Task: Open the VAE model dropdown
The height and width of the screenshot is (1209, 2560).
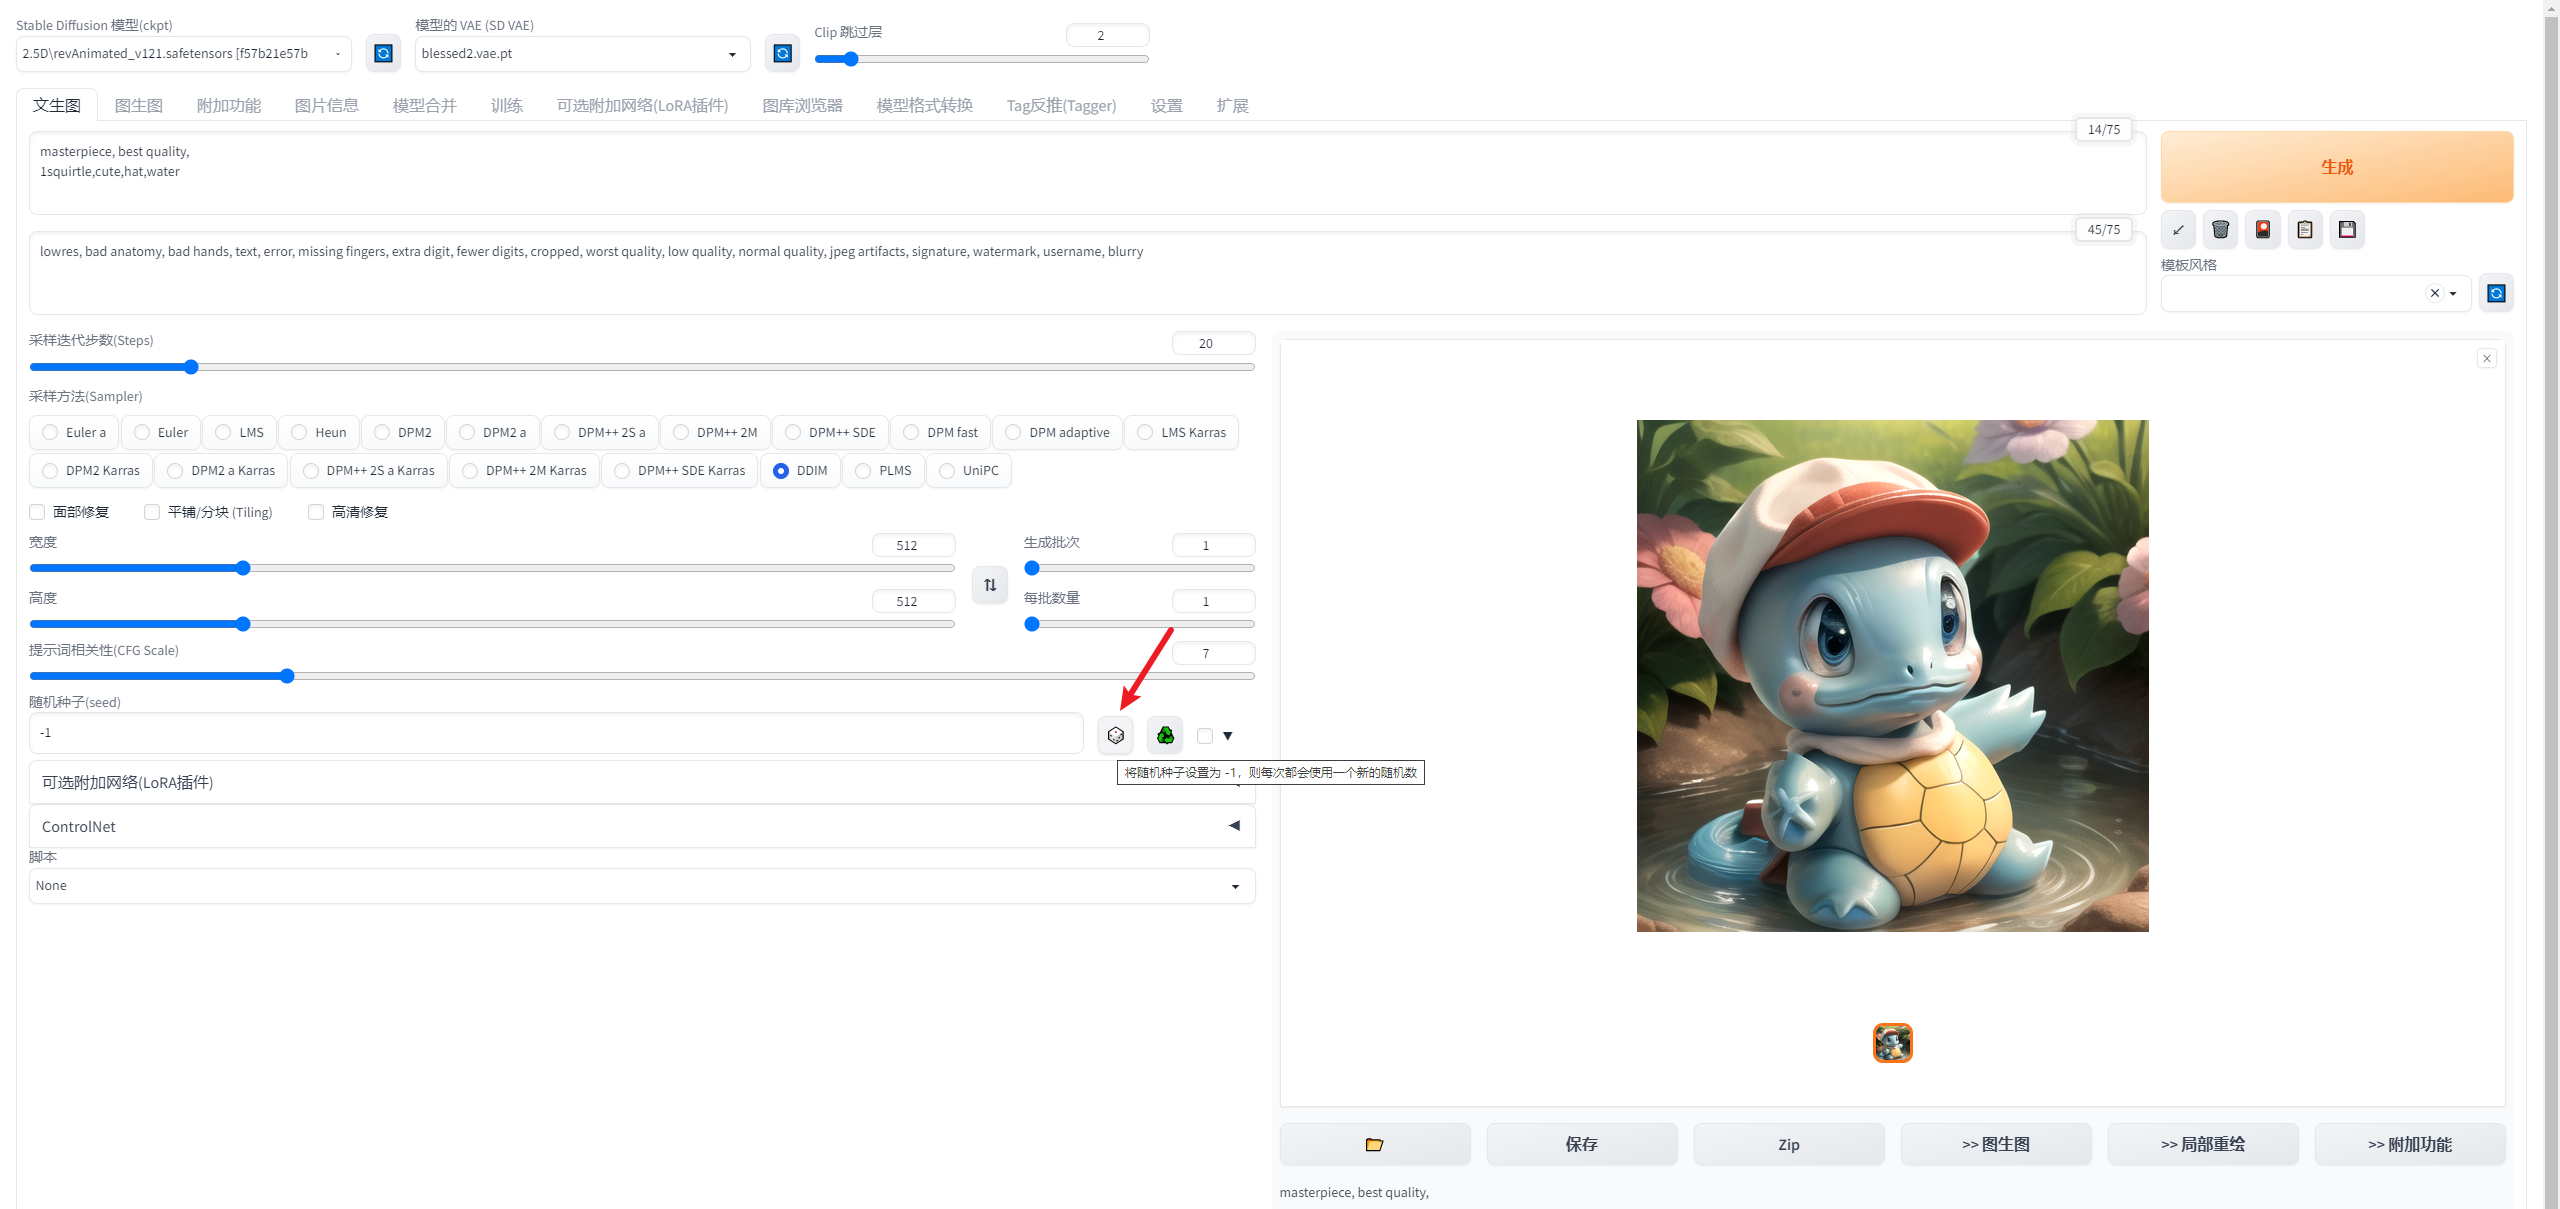Action: (x=582, y=54)
